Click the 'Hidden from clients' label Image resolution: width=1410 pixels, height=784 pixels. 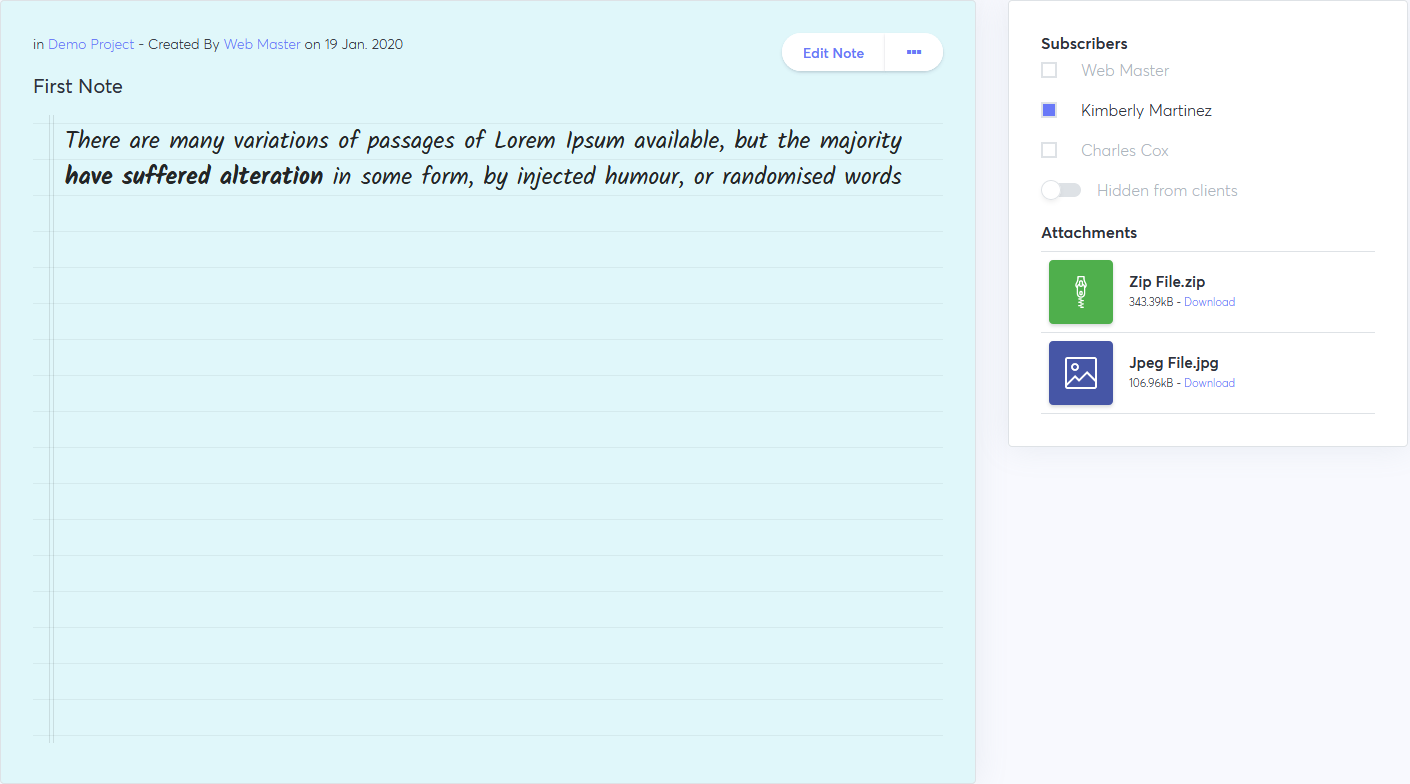click(x=1167, y=191)
